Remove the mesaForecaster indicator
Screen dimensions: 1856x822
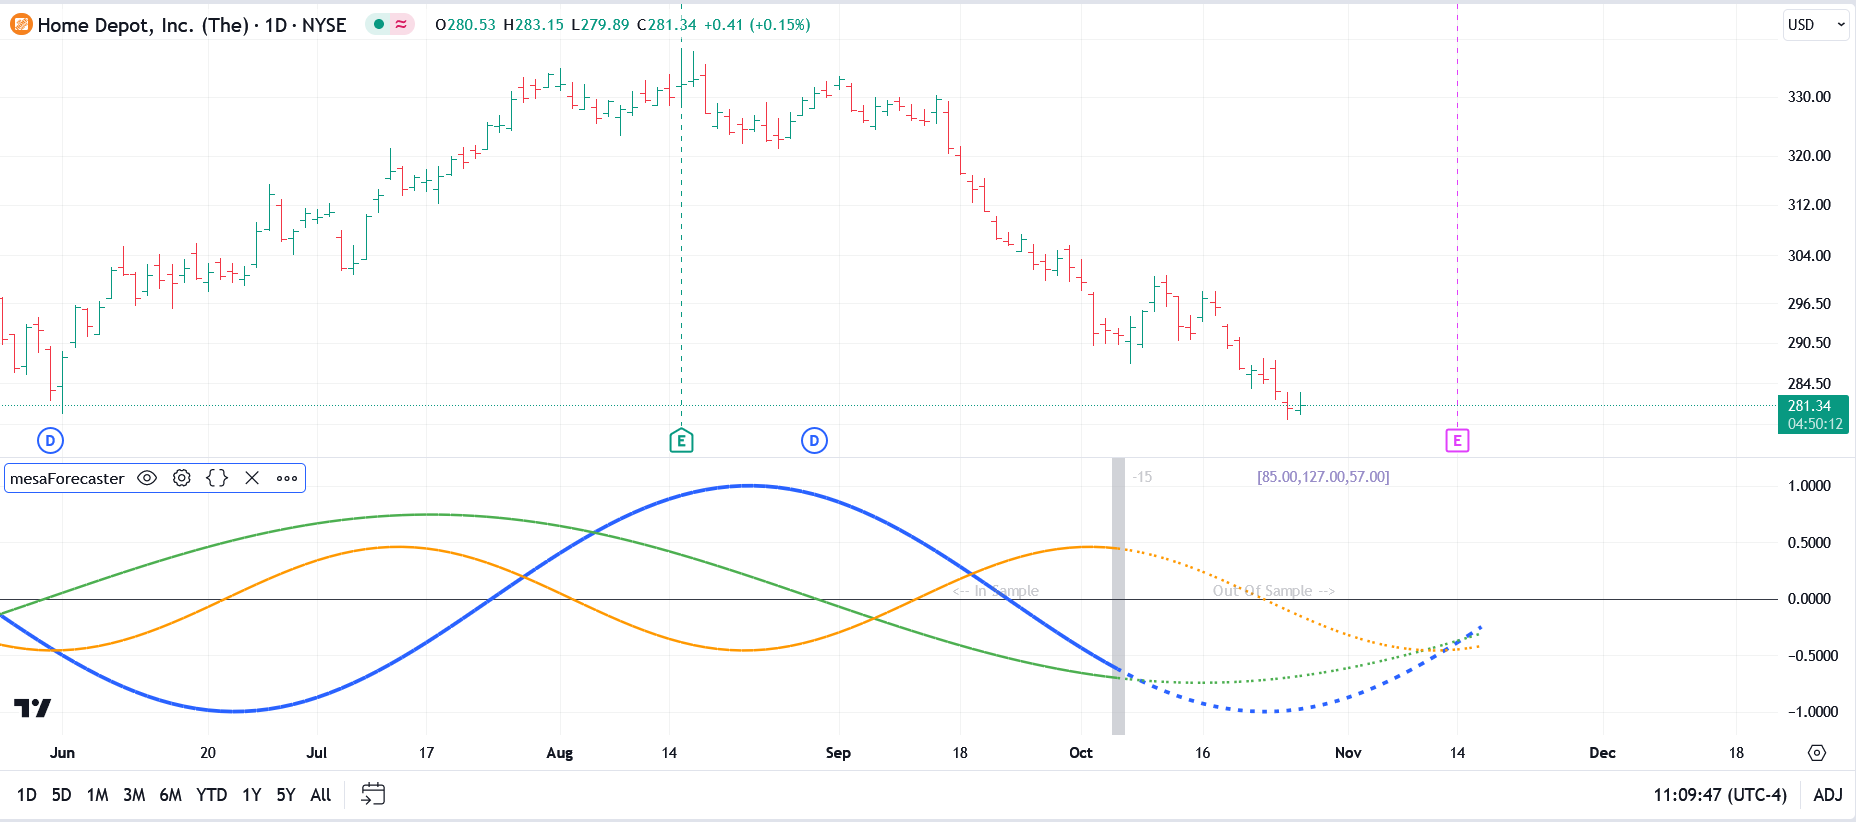coord(252,478)
